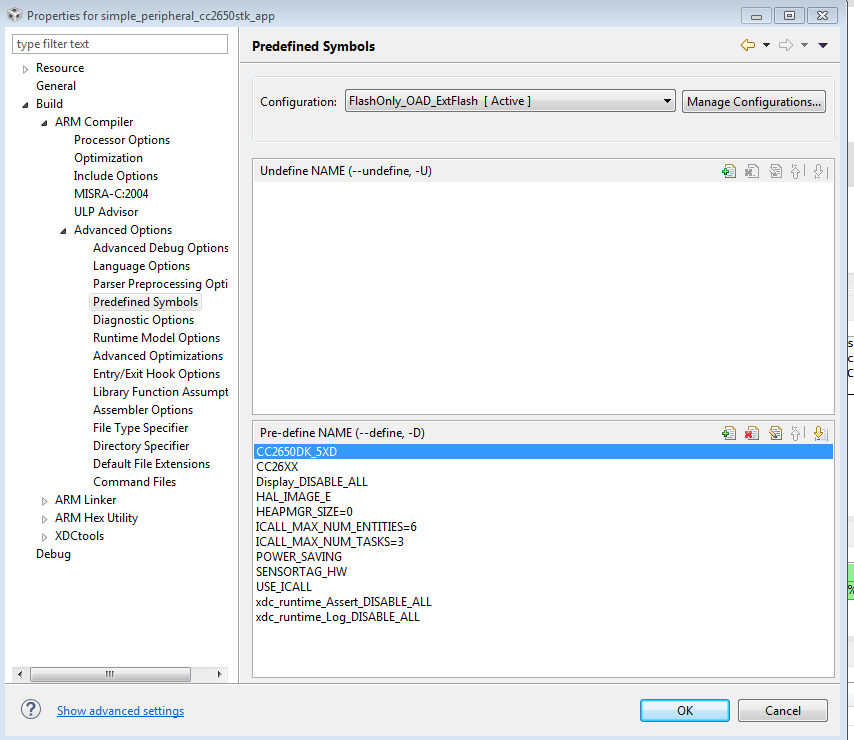854x740 pixels.
Task: Go forward to next properties page
Action: 786,45
